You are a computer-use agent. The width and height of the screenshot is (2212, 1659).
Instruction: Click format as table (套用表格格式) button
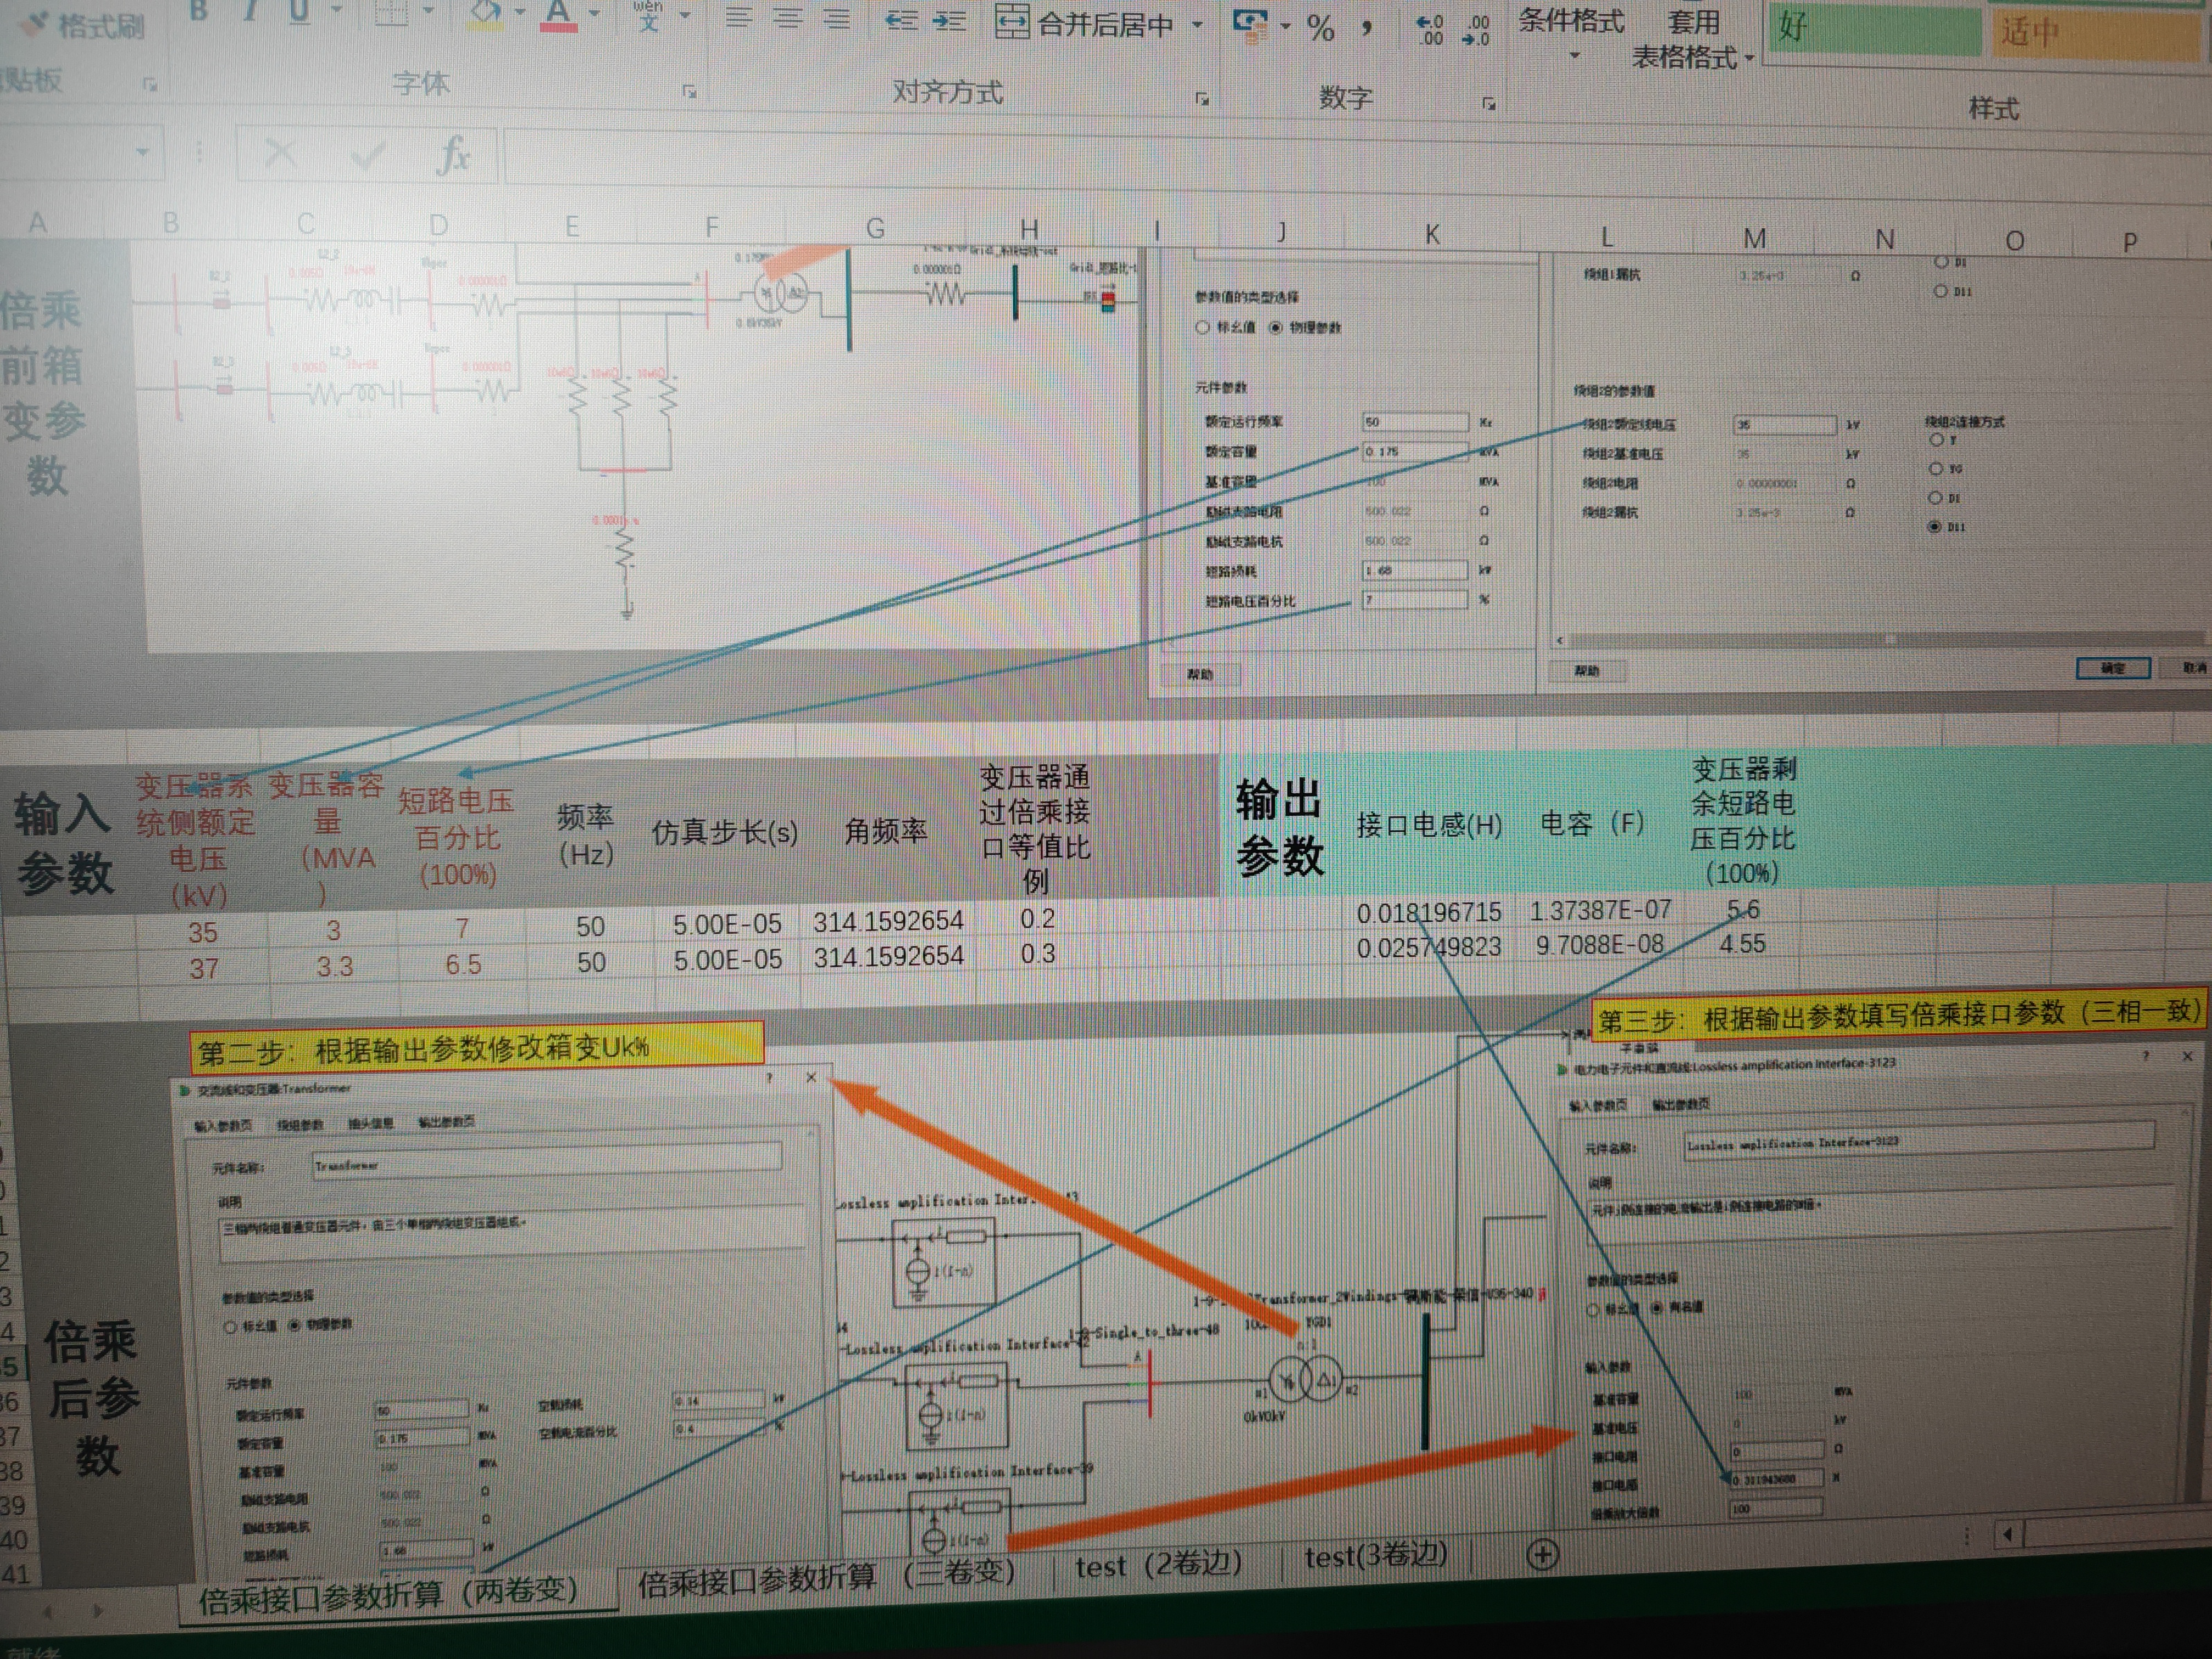tap(1691, 40)
